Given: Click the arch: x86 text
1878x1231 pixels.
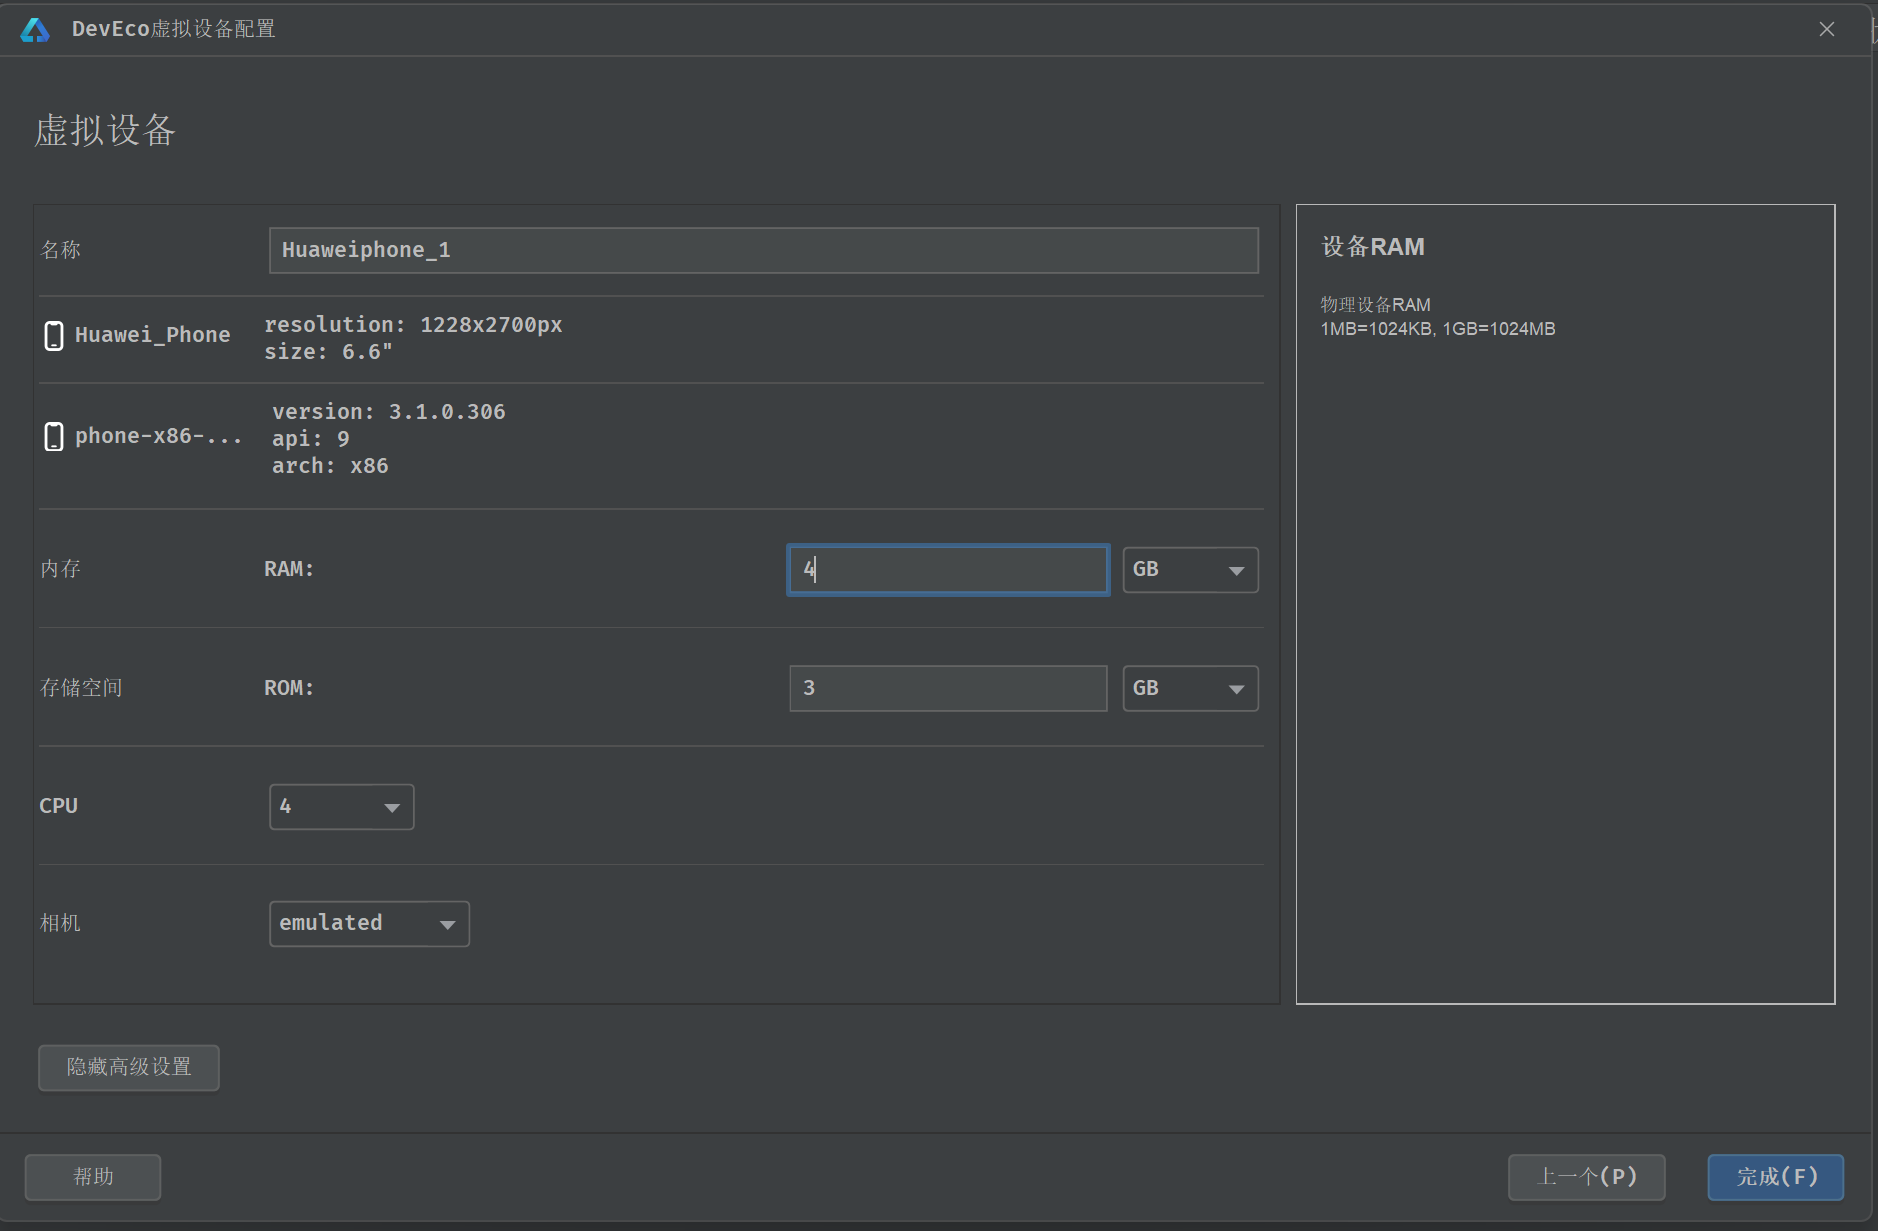Looking at the screenshot, I should pyautogui.click(x=330, y=466).
